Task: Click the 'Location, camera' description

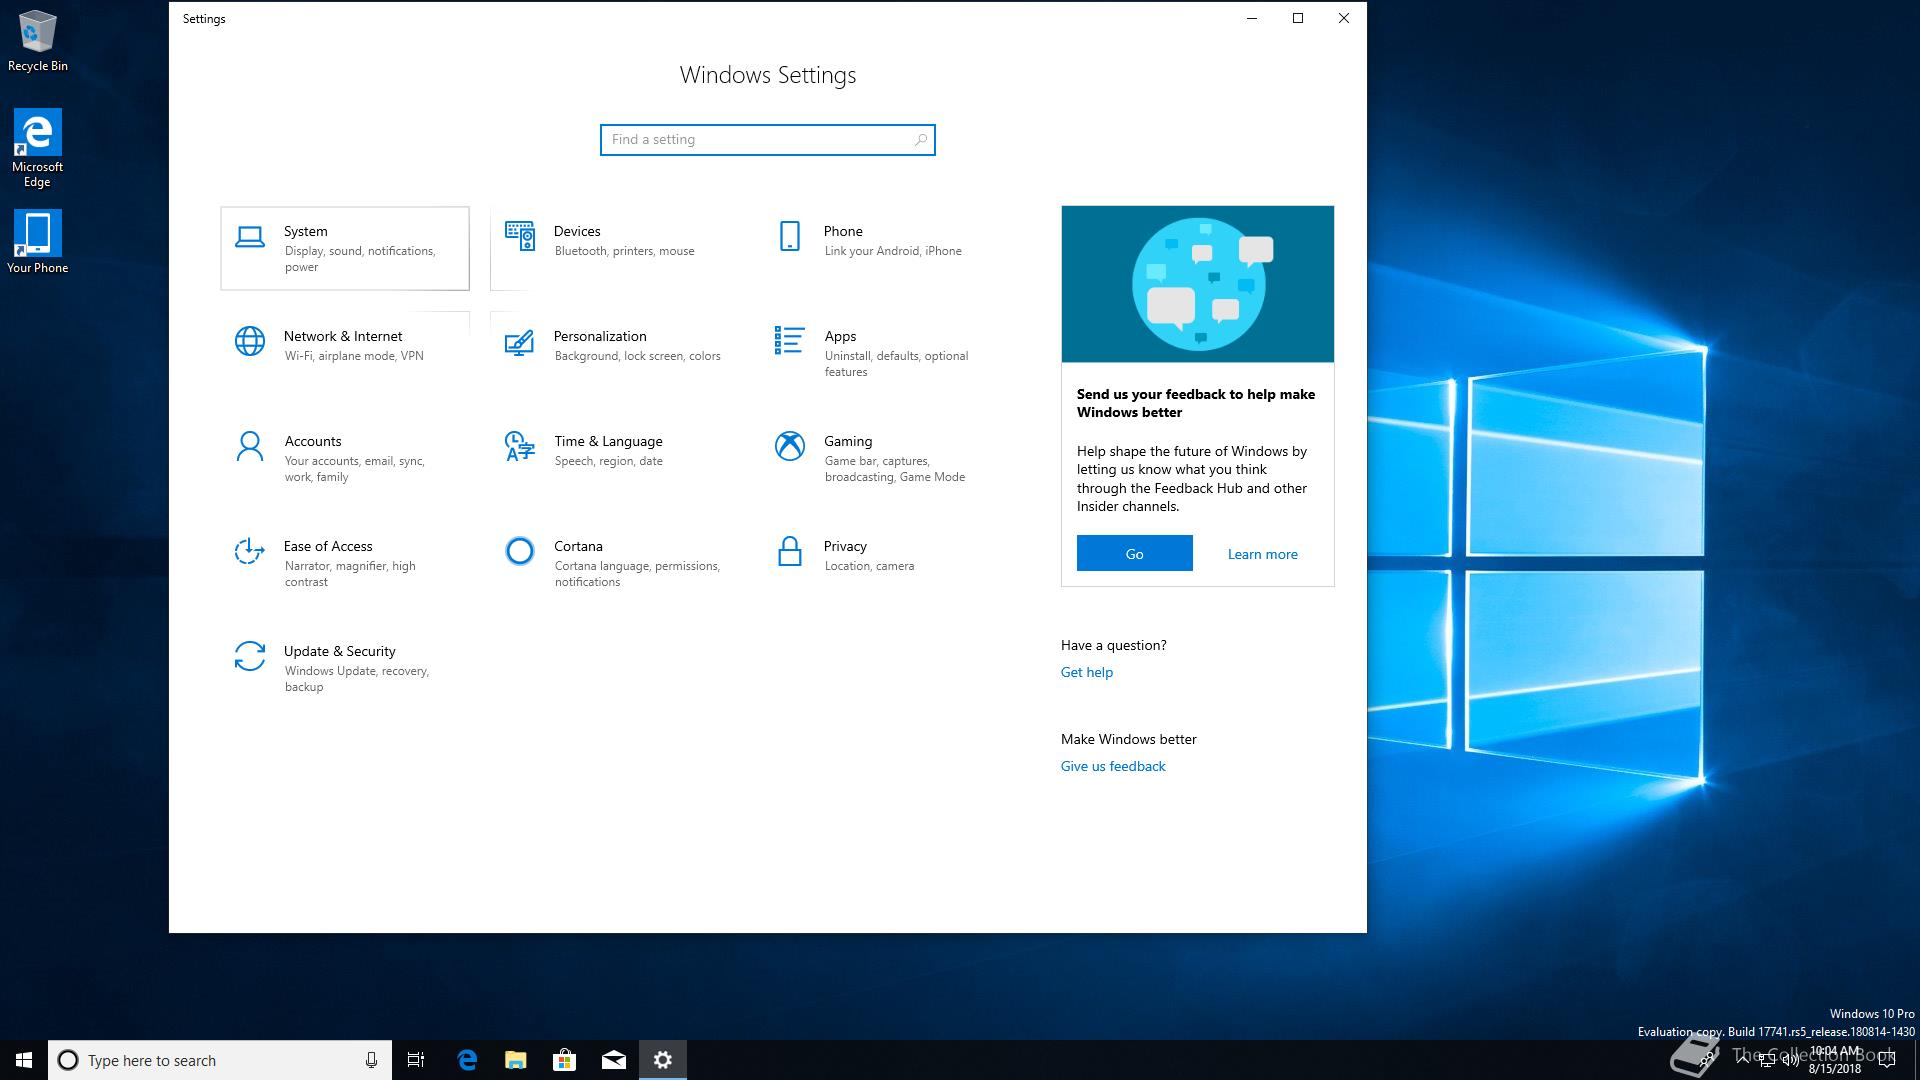Action: pos(869,566)
